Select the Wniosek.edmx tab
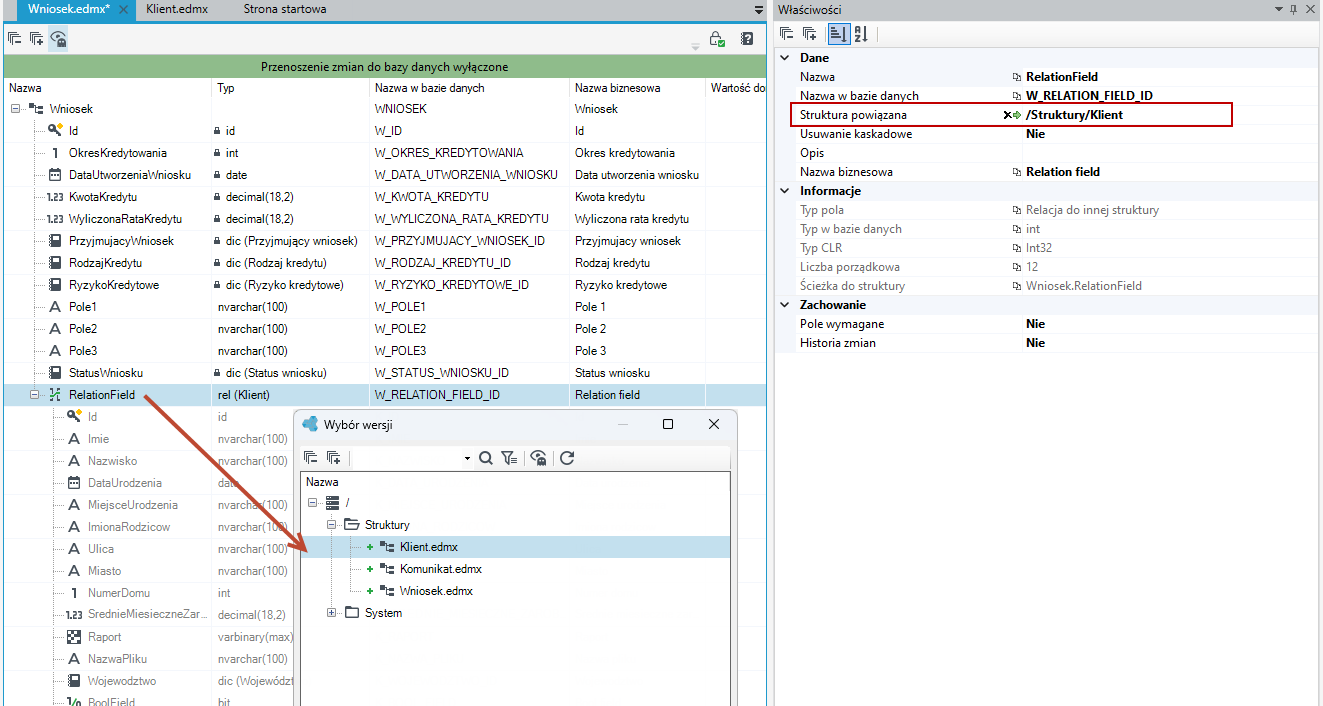The image size is (1323, 706). coord(70,9)
